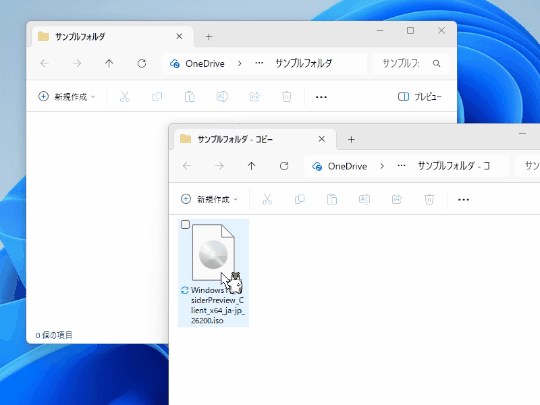The image size is (540, 405).
Task: Close the サンプルフォルダ tab
Action: (179, 36)
